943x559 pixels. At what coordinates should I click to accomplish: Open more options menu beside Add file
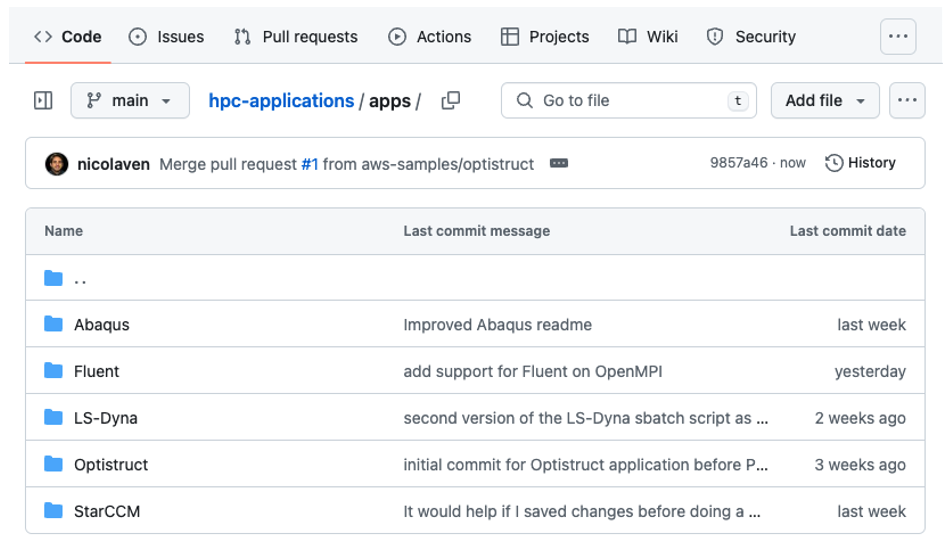point(907,100)
